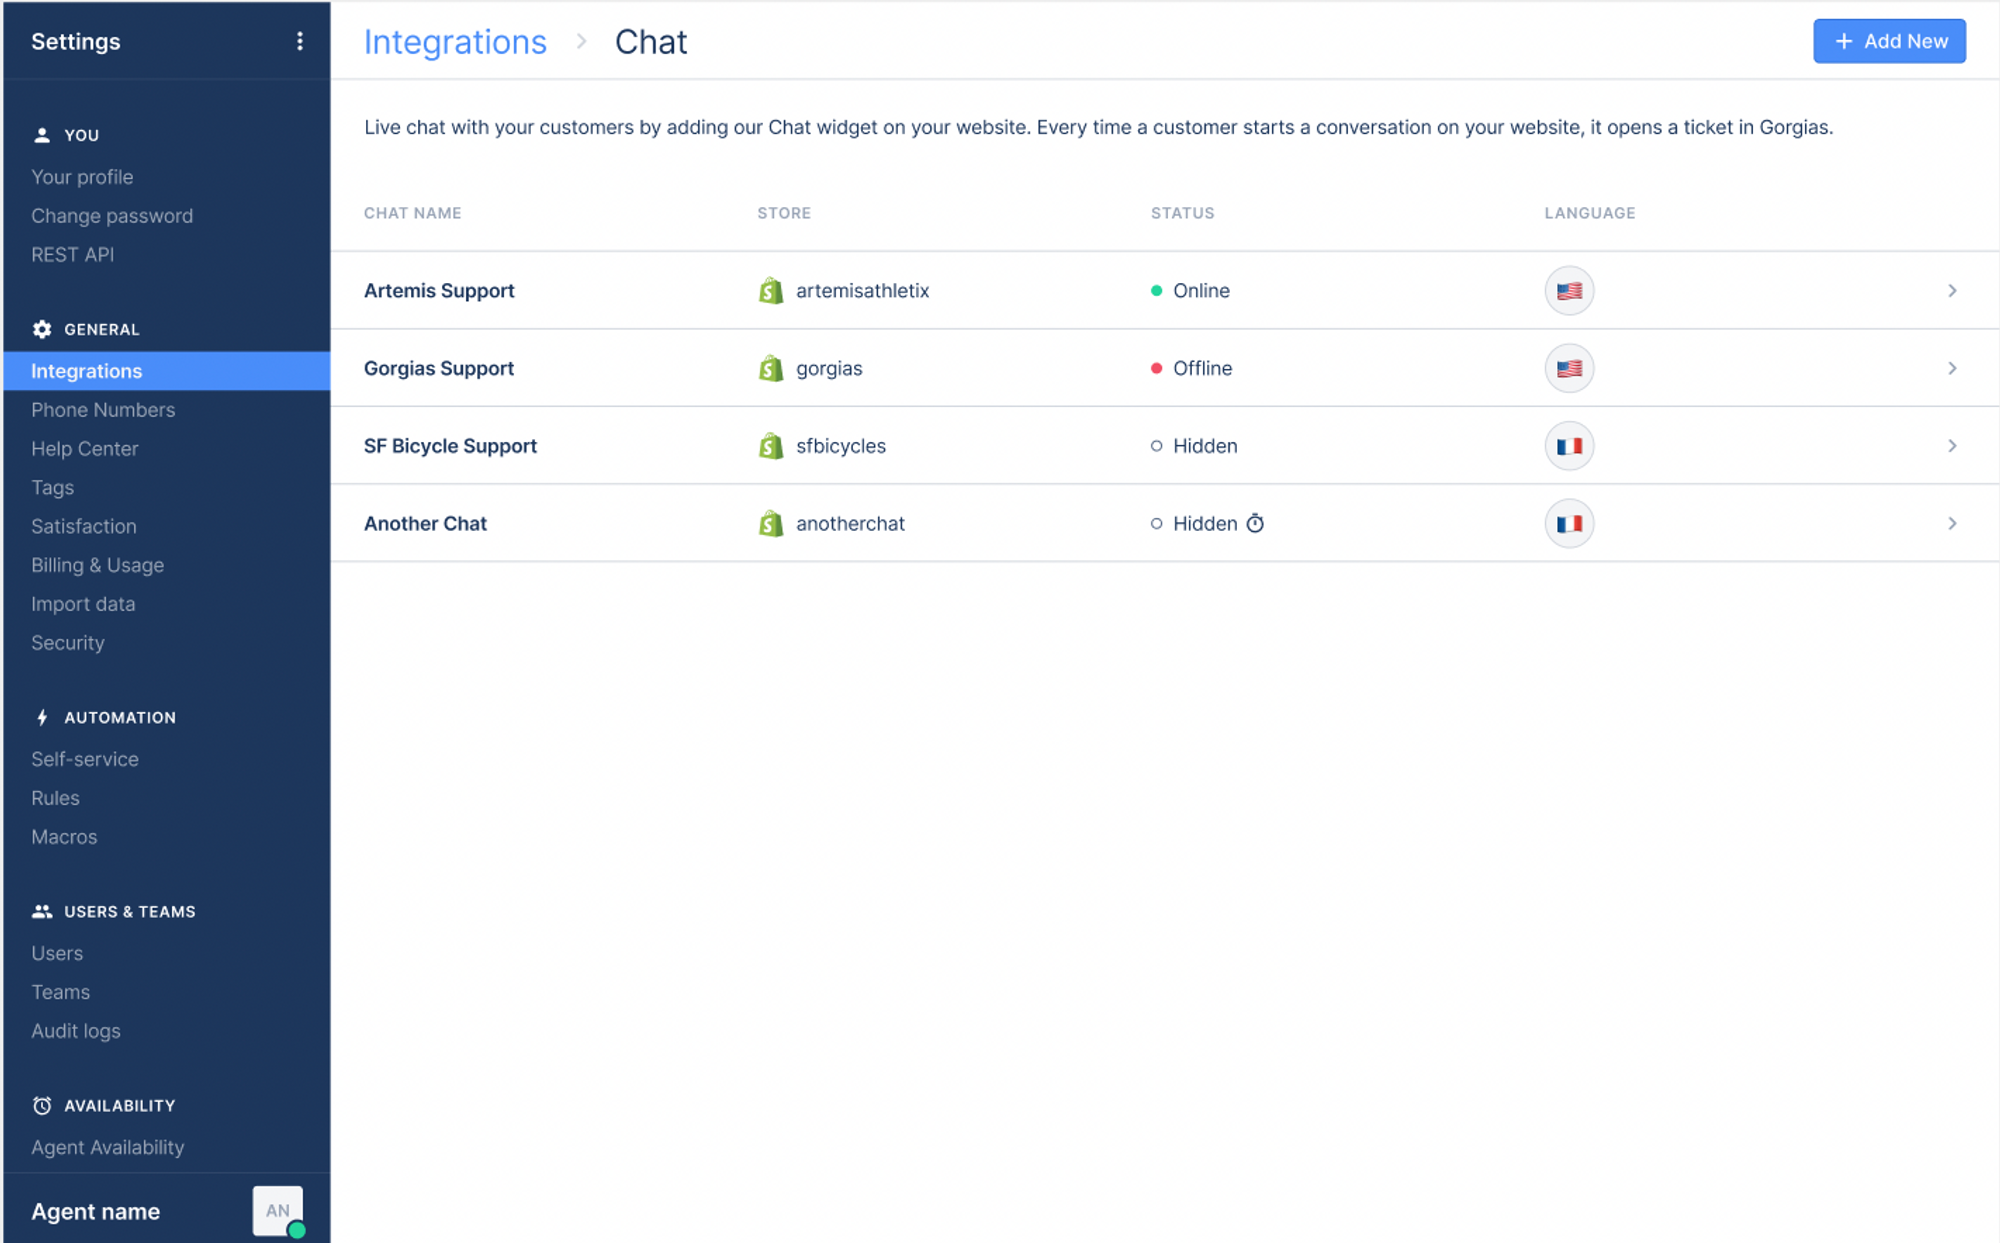Open Macros page
Viewport: 2000px width, 1243px height.
[x=64, y=837]
